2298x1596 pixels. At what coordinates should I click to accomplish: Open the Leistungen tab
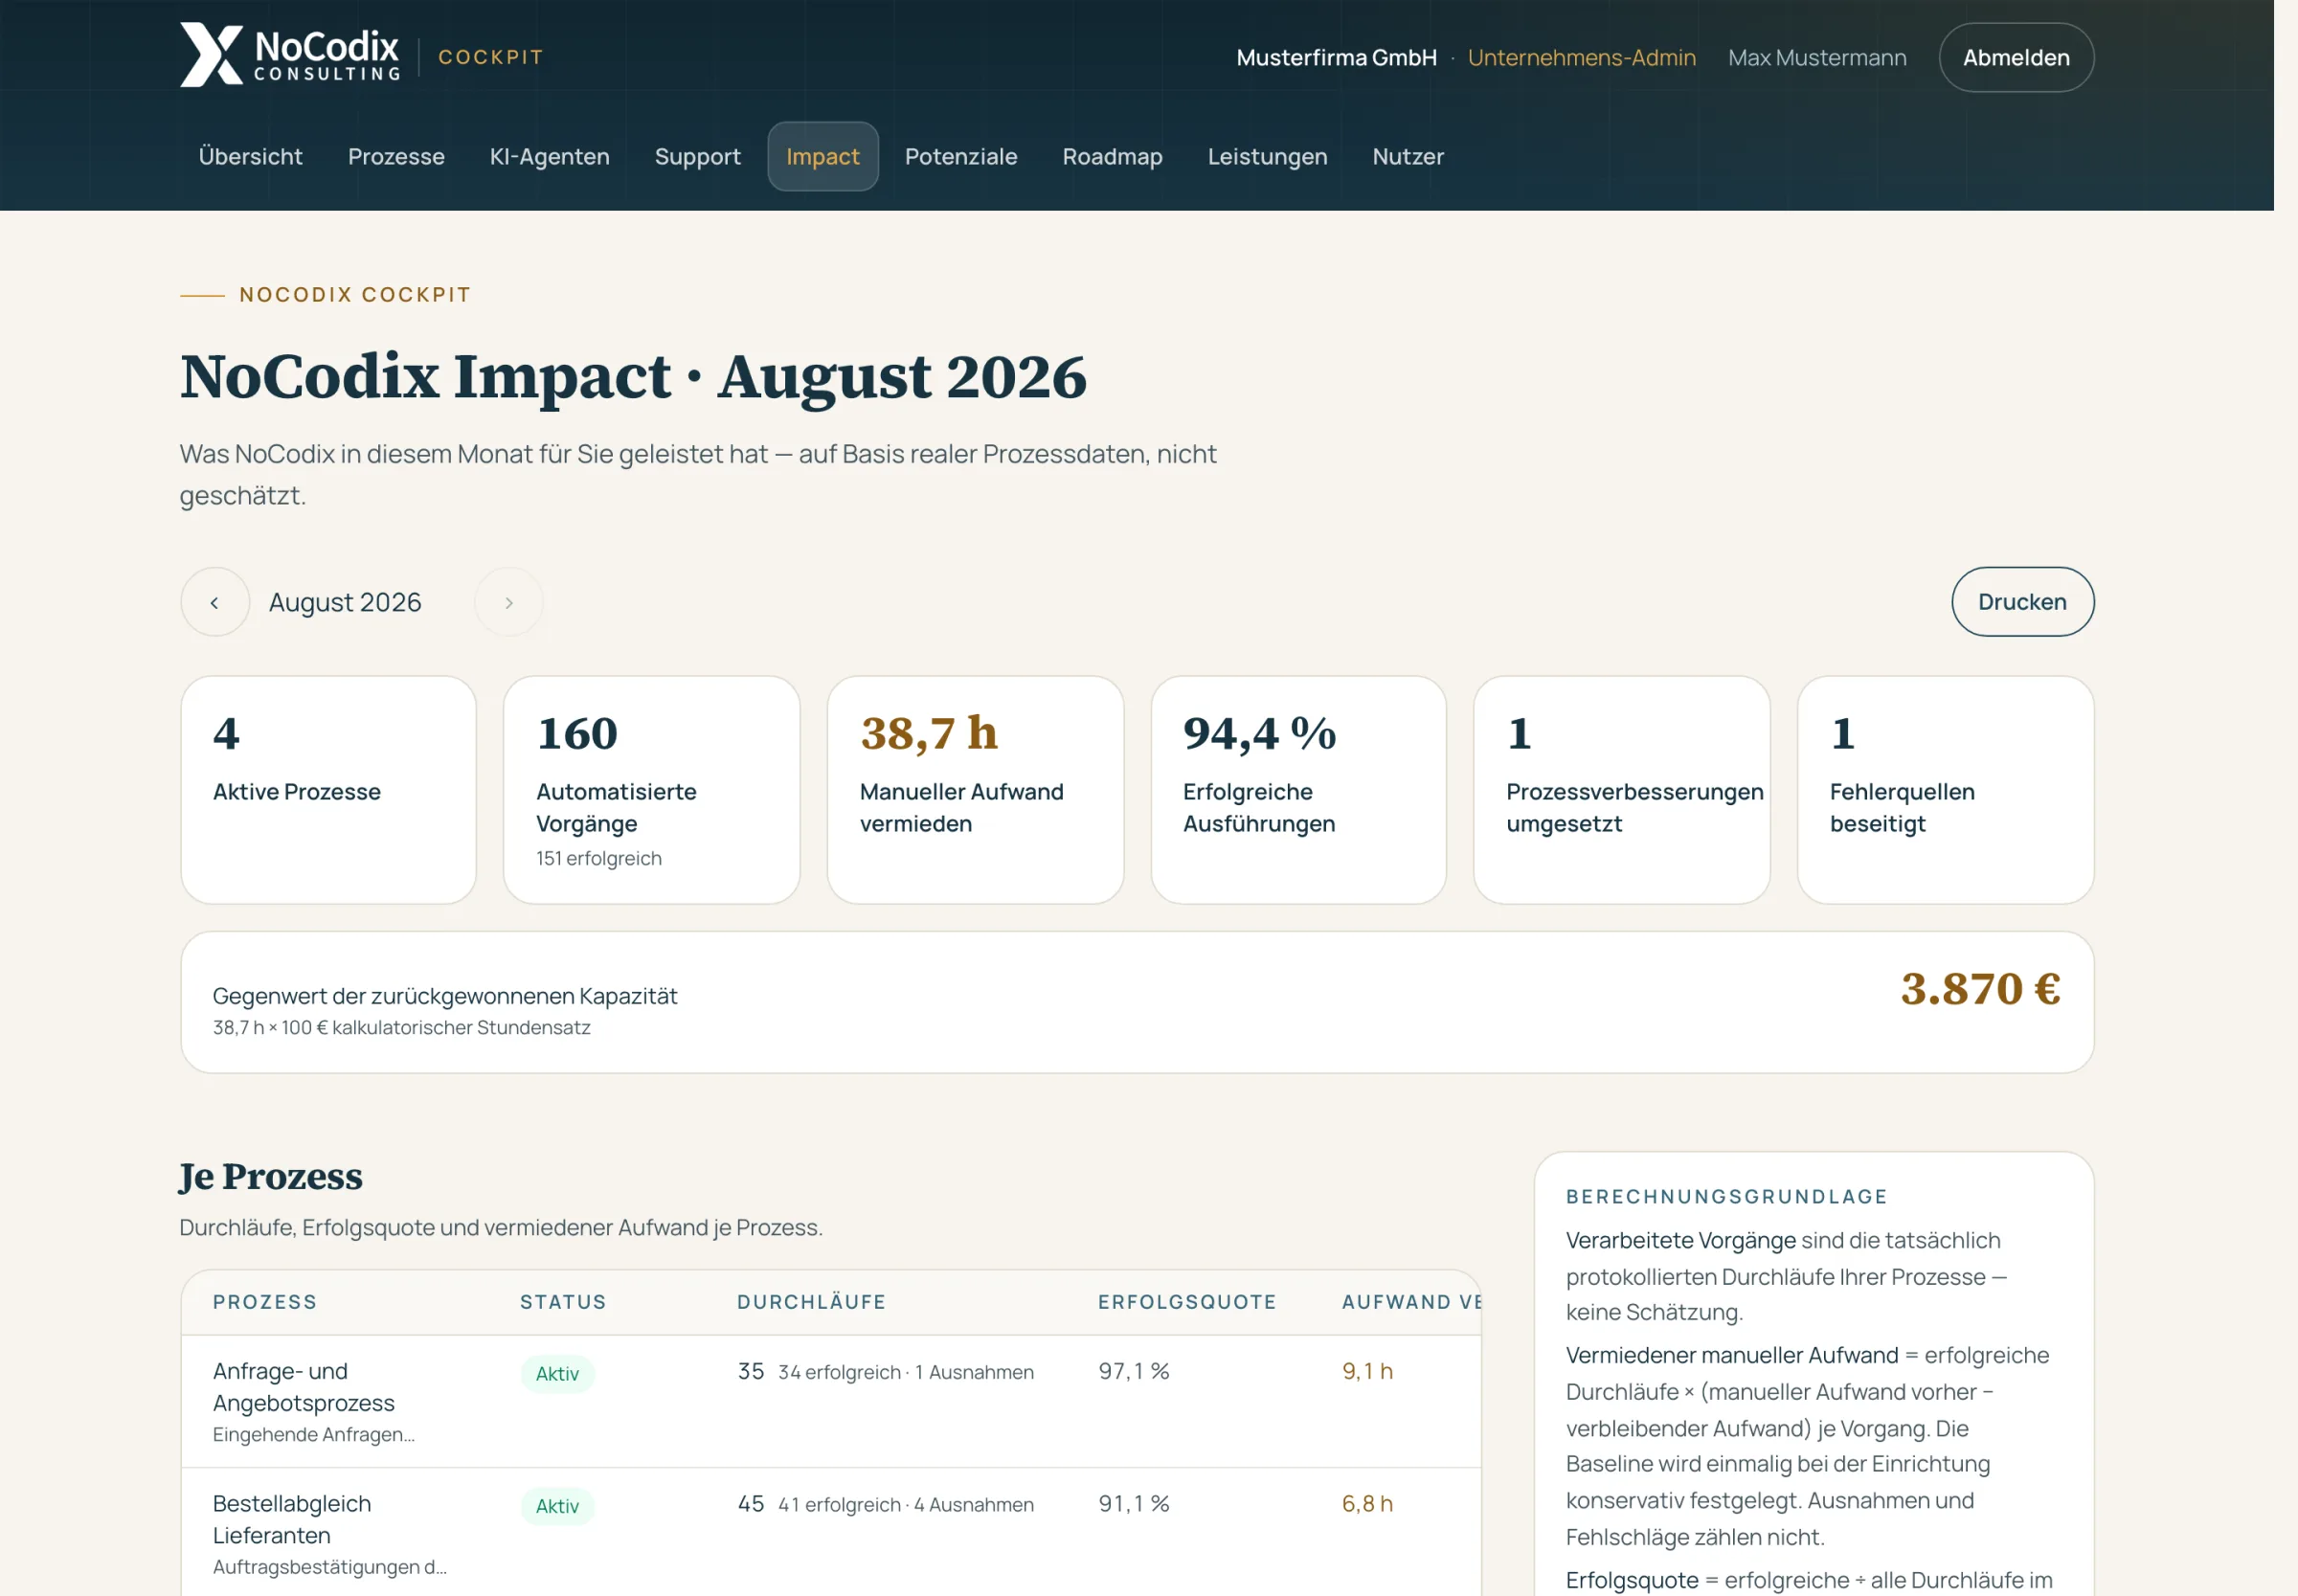pyautogui.click(x=1267, y=157)
